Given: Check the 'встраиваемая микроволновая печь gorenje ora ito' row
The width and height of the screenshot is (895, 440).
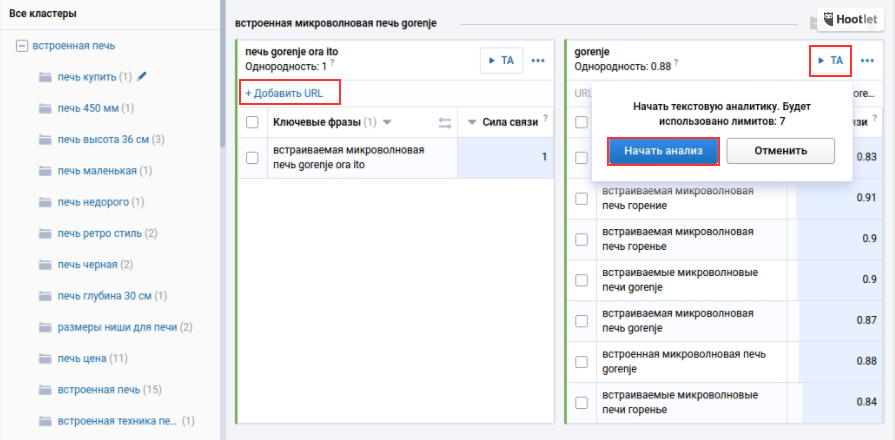Looking at the screenshot, I should tap(252, 158).
